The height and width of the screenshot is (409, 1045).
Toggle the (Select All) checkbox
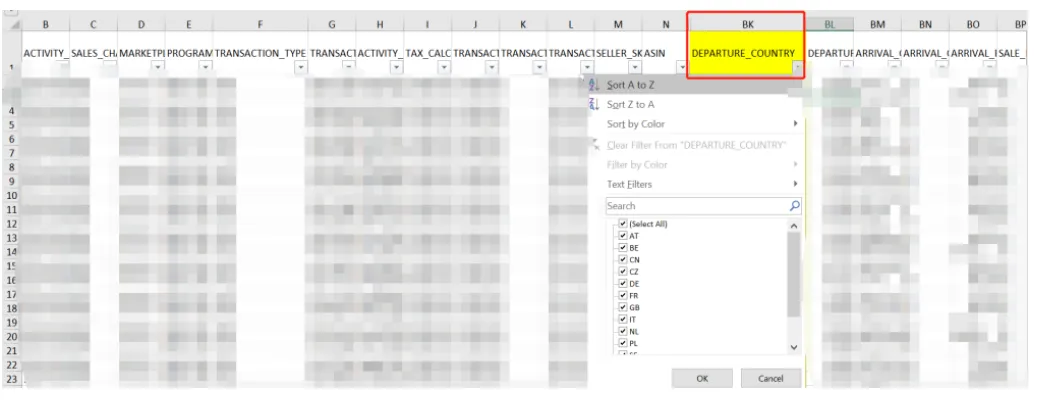click(x=623, y=224)
